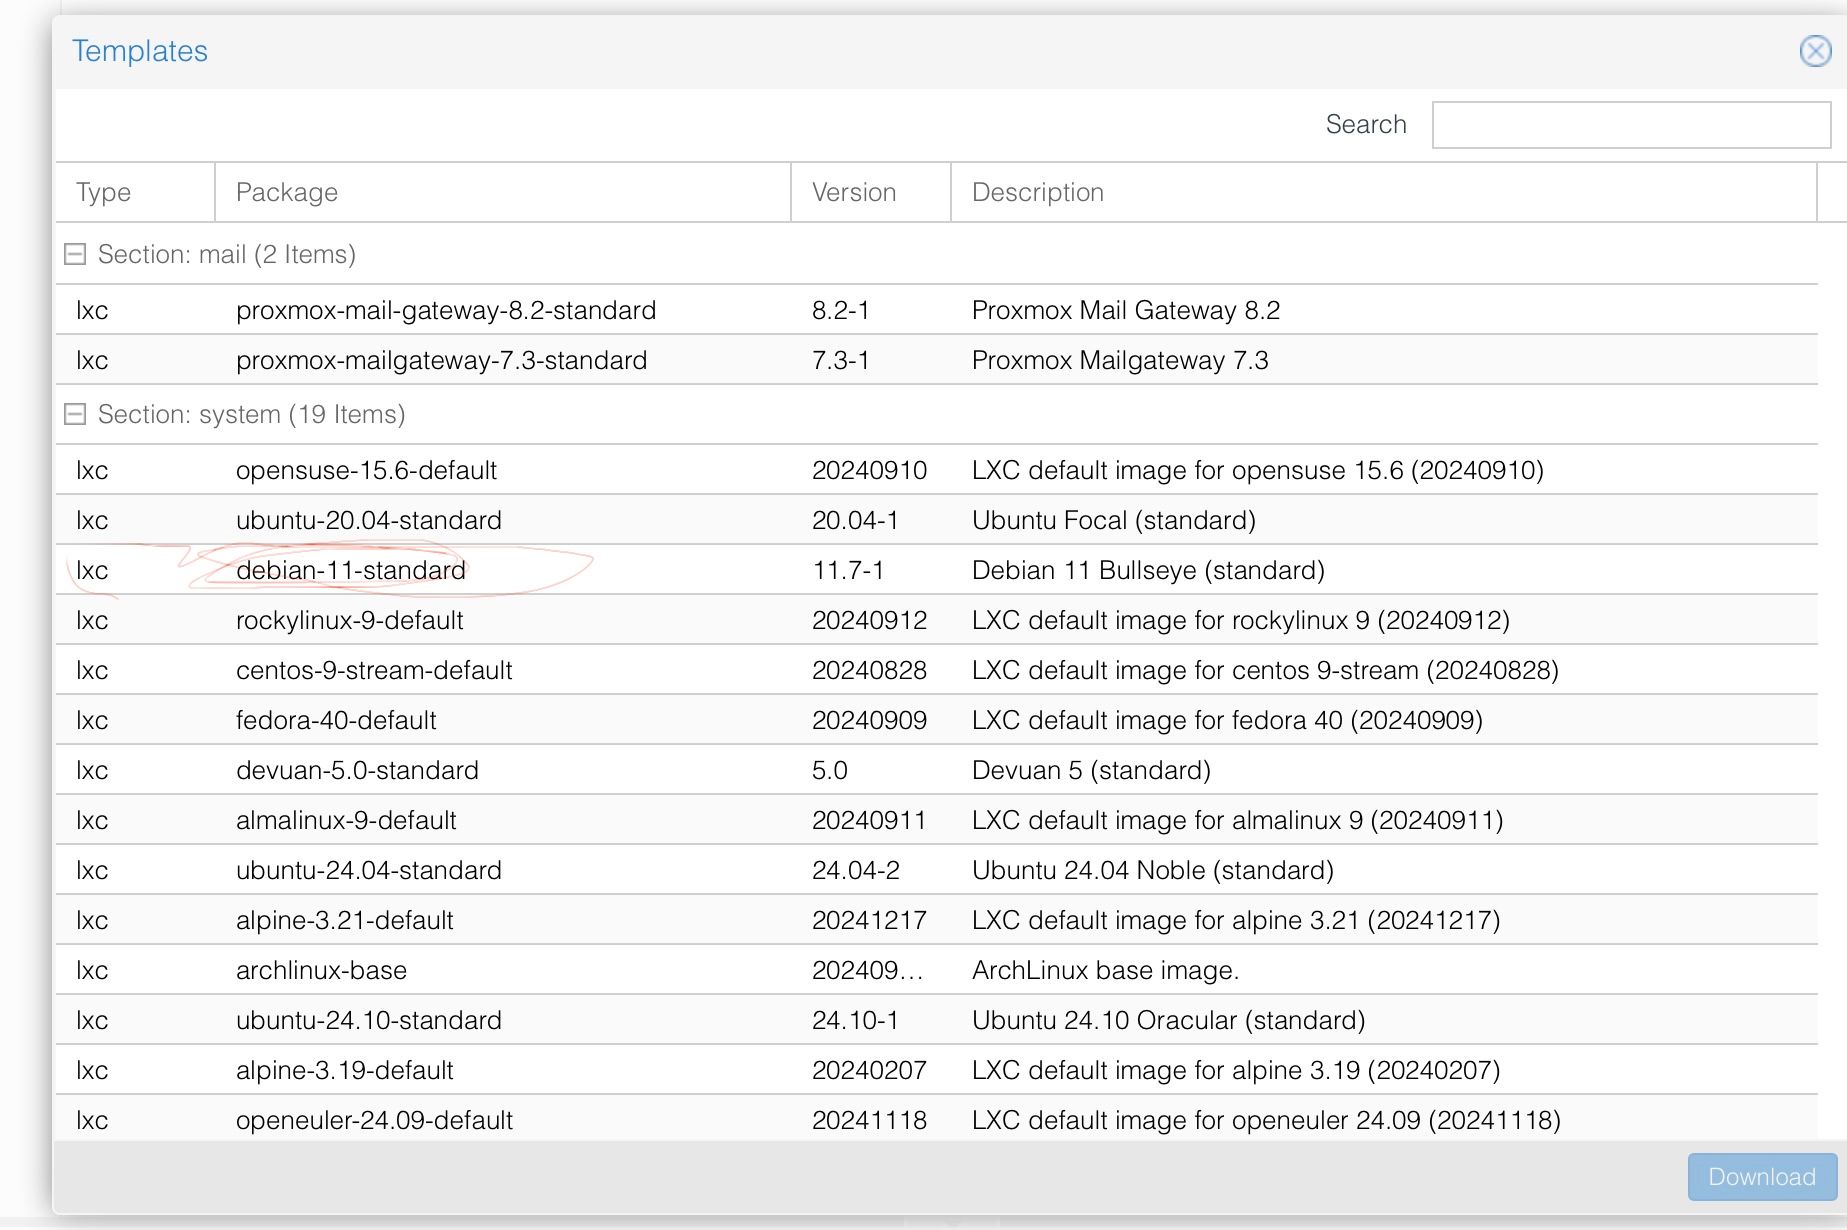Select ubuntu-24.10-standard template
The width and height of the screenshot is (1847, 1230).
click(368, 1020)
